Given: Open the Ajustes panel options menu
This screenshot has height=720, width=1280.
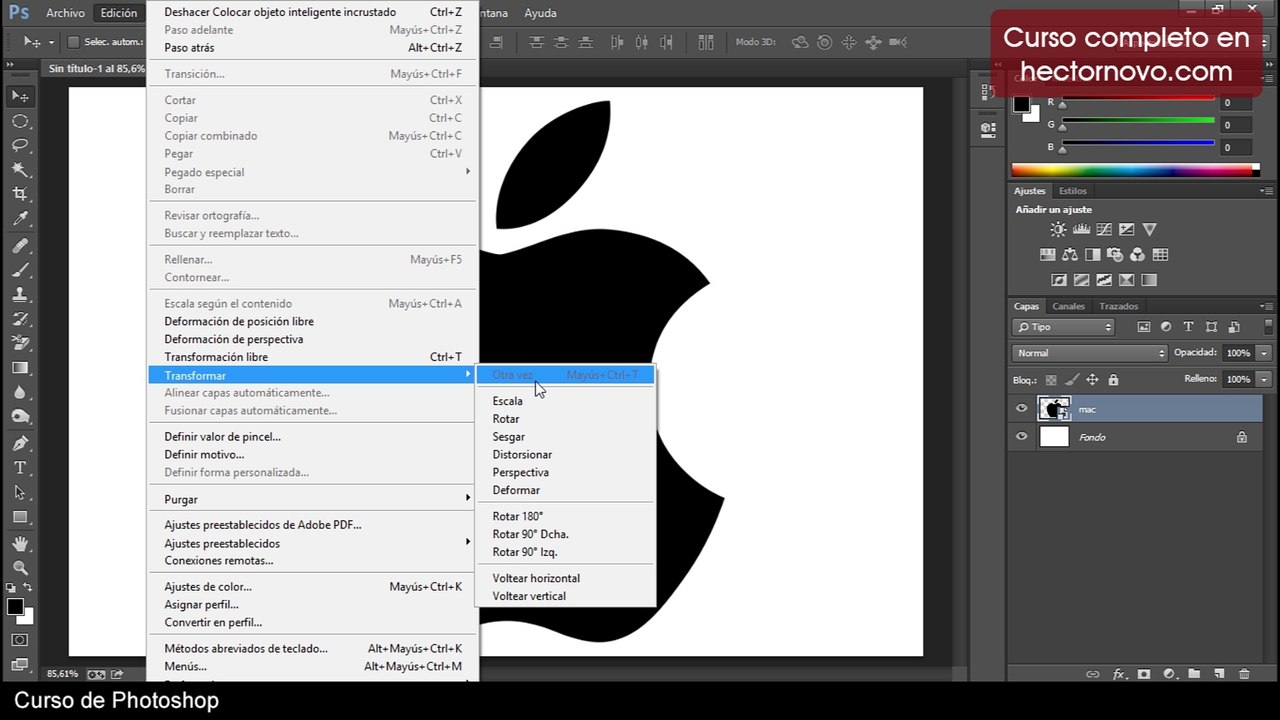Looking at the screenshot, I should click(x=1266, y=191).
